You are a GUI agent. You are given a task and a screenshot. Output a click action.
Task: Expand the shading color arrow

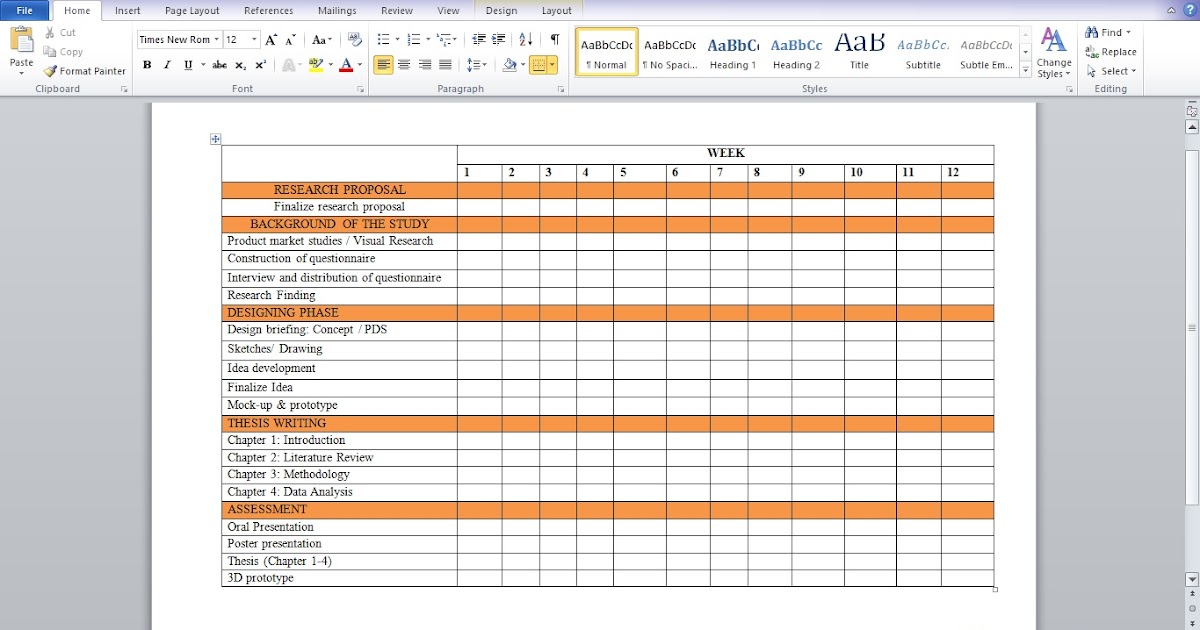pos(523,65)
